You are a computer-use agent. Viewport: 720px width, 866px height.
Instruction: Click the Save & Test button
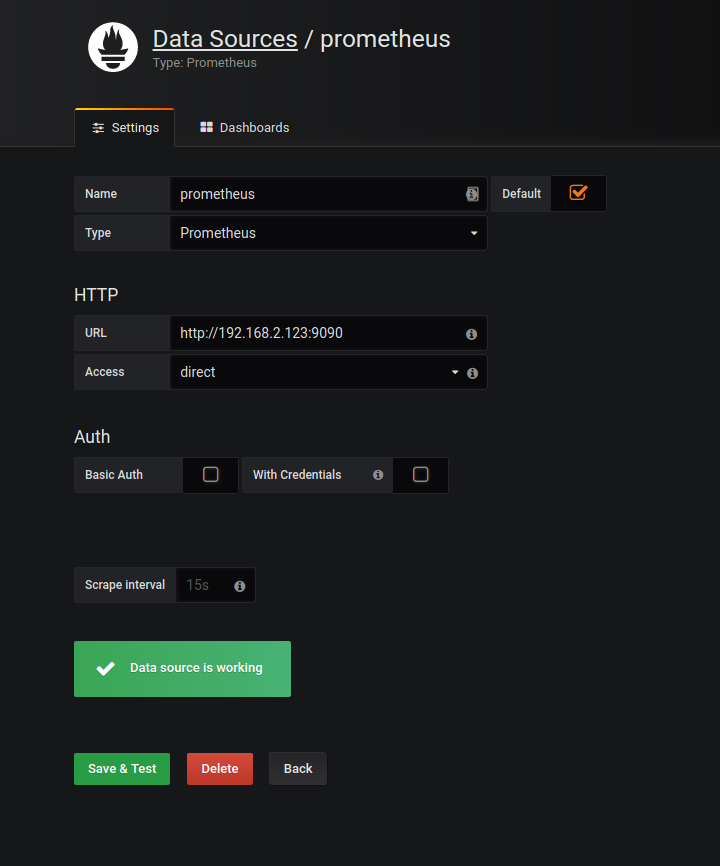coord(122,769)
